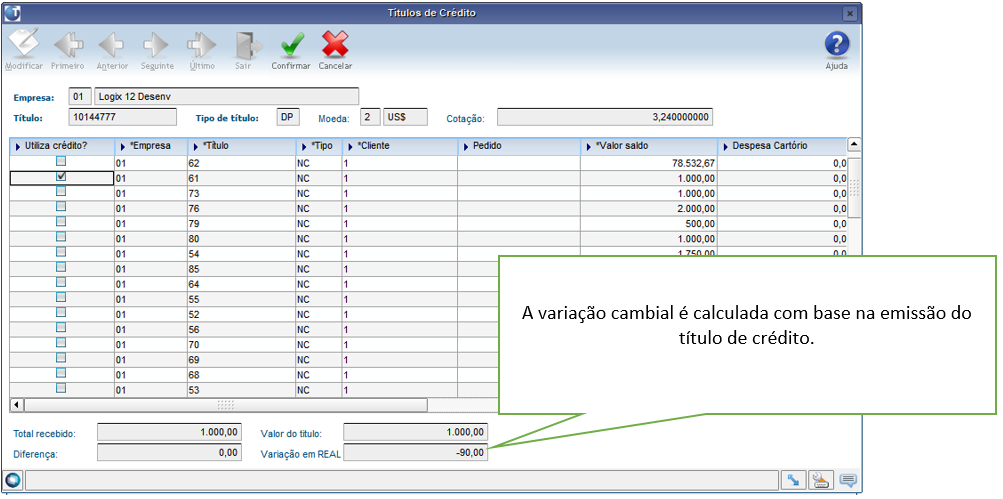Screen dimensions: 1003x499
Task: Check Utiliza crédito for título 76
Action: point(61,207)
